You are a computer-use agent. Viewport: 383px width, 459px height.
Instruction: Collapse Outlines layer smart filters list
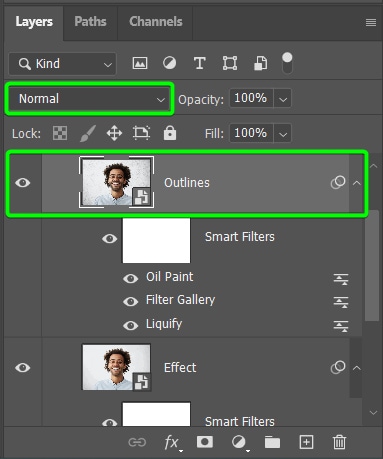[357, 183]
